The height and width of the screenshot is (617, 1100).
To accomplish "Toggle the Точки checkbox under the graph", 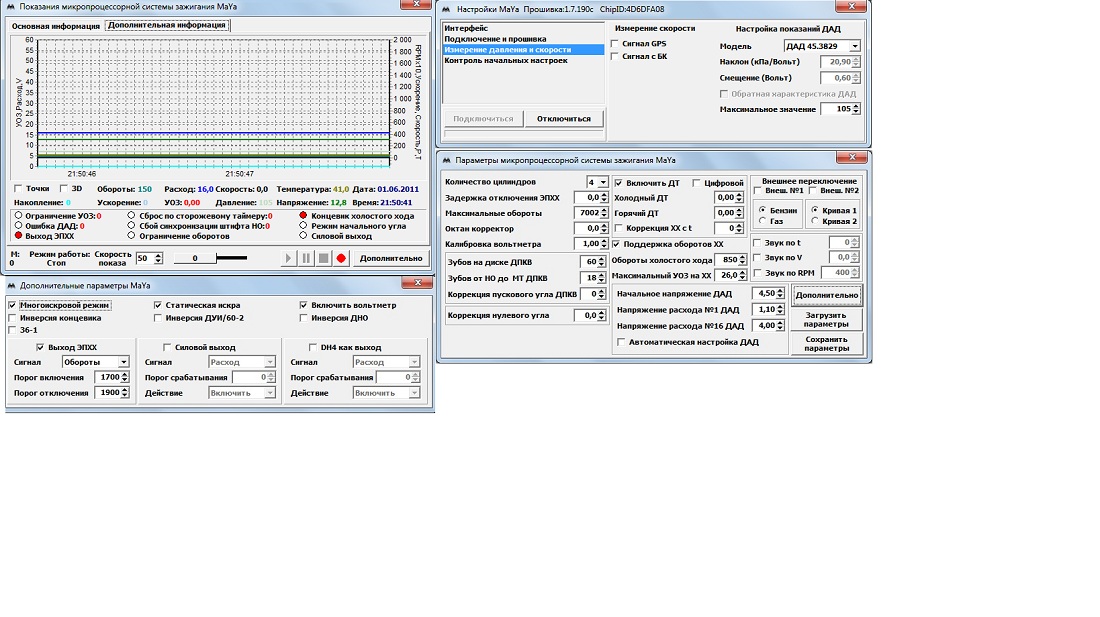I will point(17,188).
